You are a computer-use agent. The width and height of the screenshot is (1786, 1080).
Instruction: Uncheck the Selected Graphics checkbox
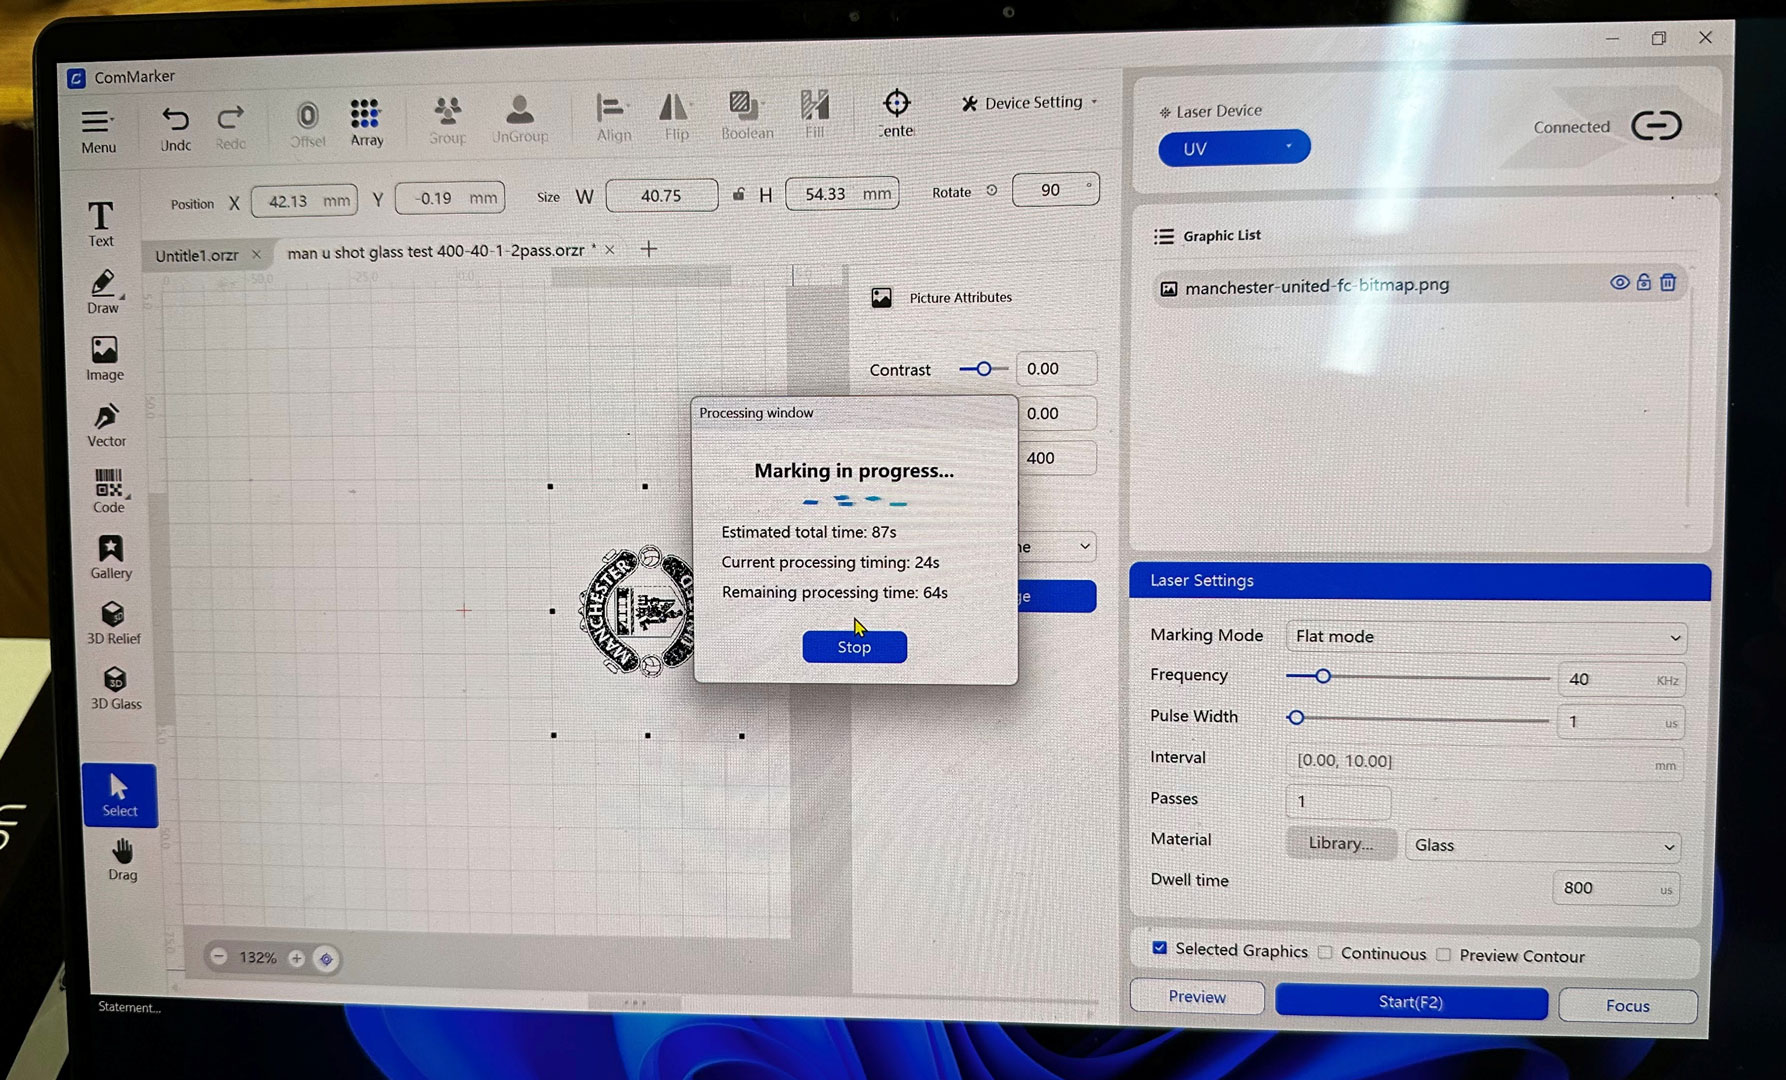tap(1159, 948)
